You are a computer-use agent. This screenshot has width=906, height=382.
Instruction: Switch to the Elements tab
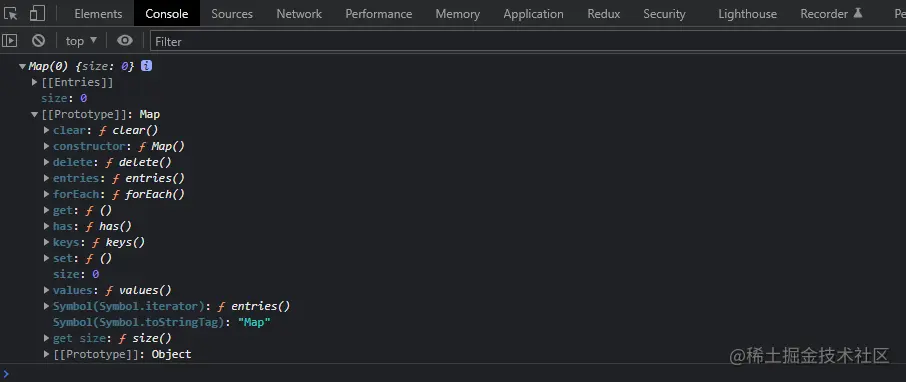[98, 14]
